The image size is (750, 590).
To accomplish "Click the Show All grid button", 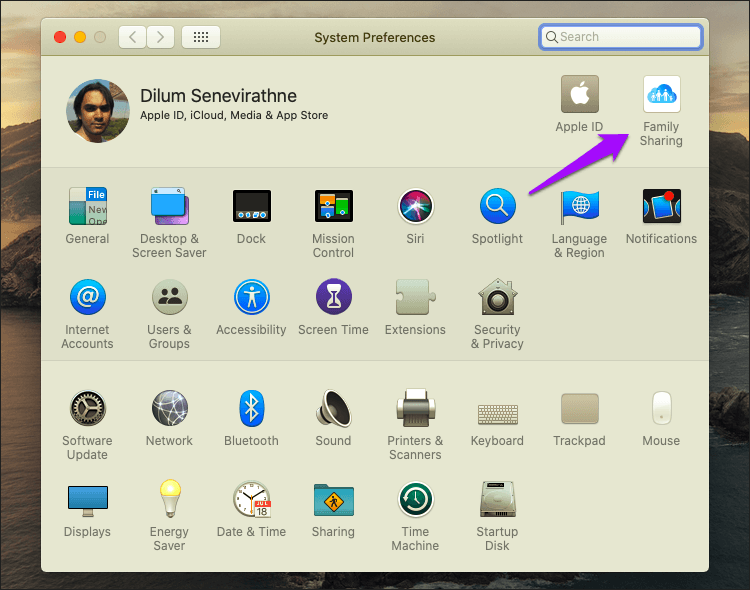I will pos(201,37).
